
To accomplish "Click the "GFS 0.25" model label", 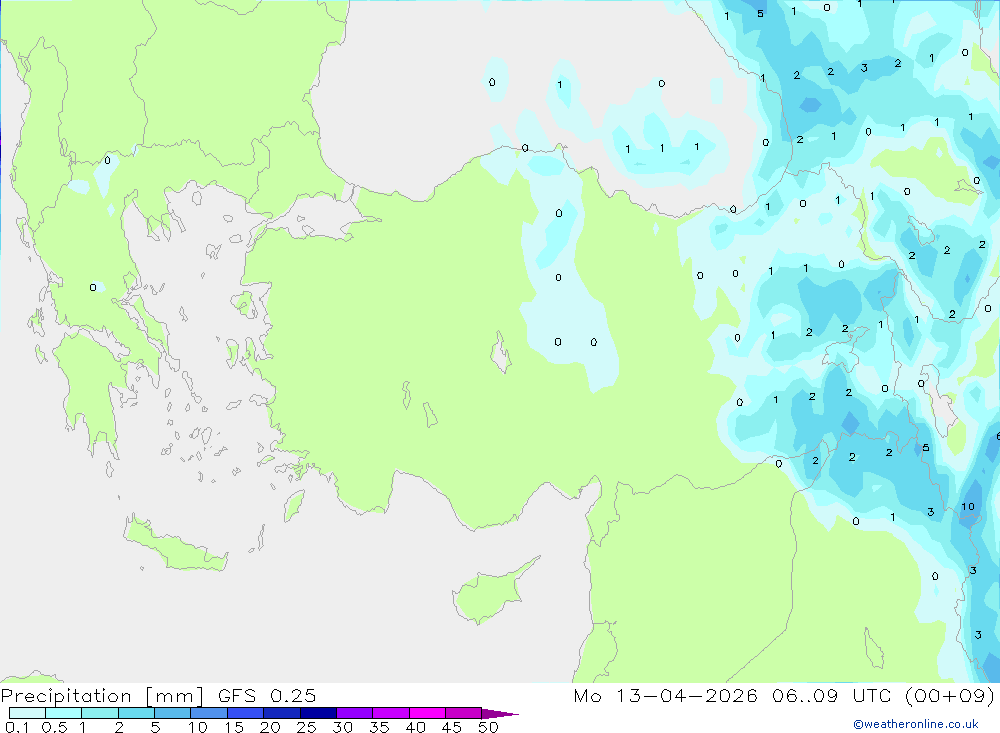I will (267, 695).
